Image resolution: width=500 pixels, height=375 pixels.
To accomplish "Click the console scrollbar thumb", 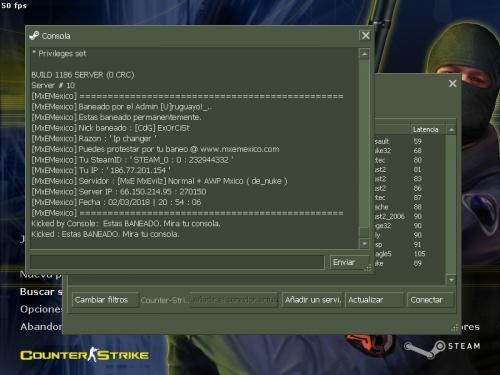I will [364, 233].
